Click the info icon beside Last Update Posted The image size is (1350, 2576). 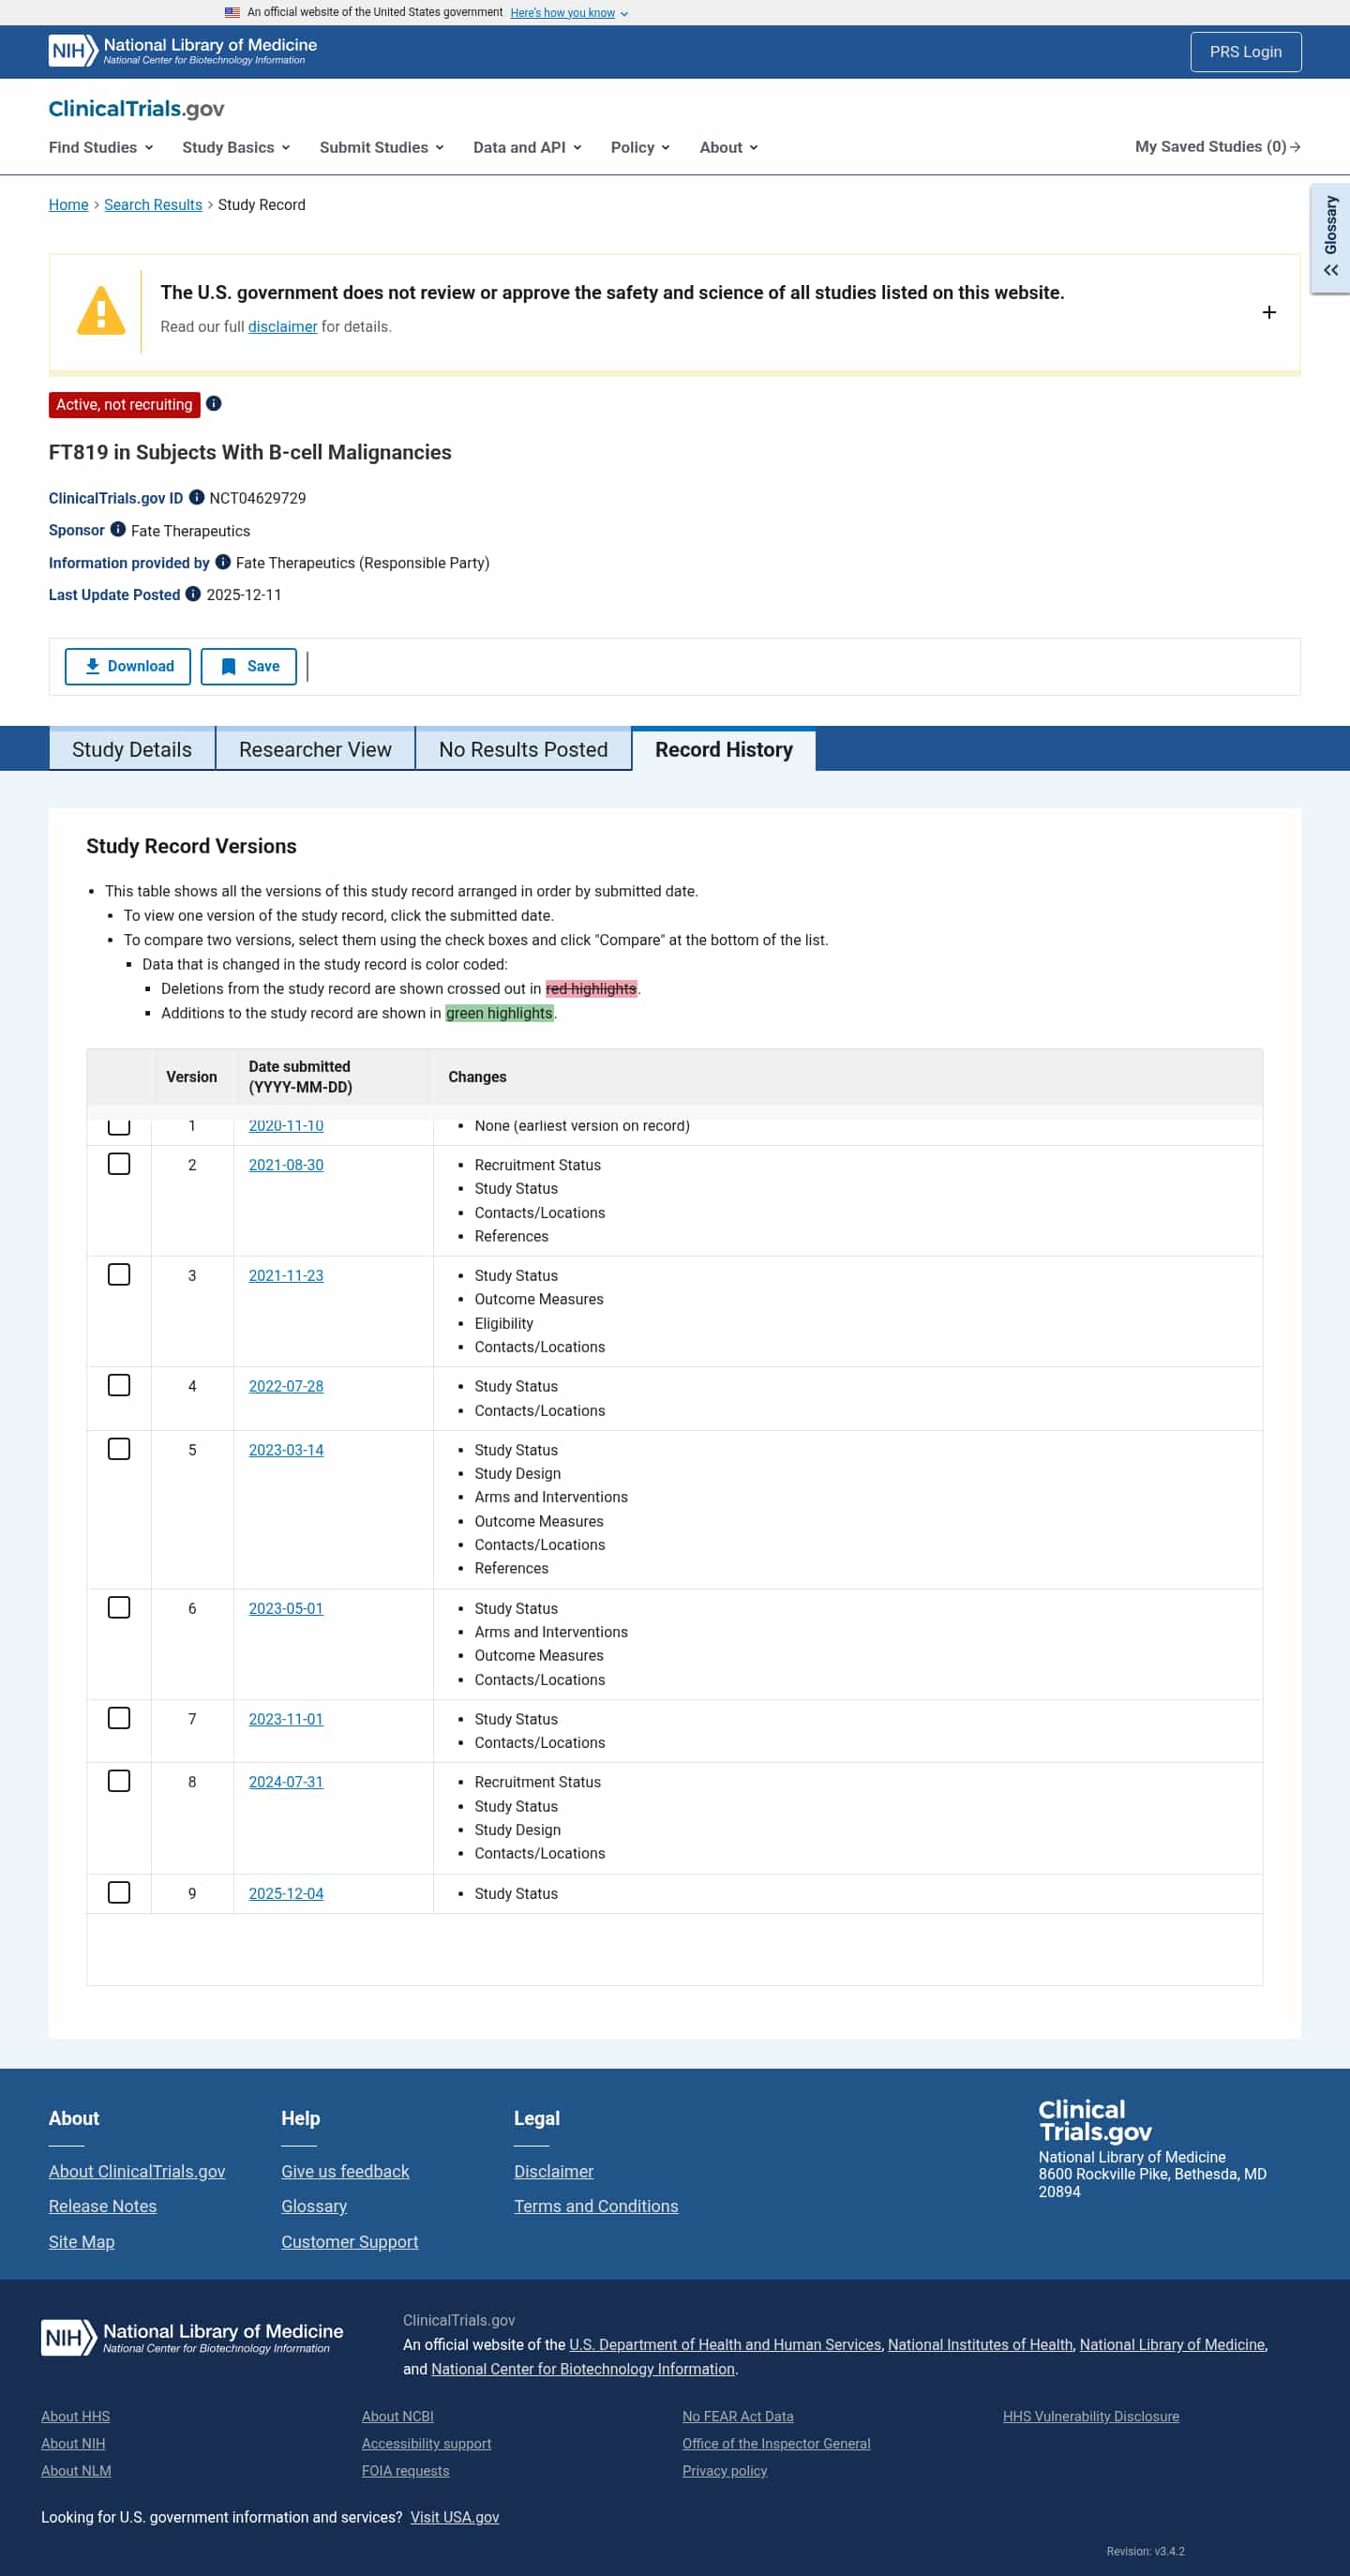[194, 594]
